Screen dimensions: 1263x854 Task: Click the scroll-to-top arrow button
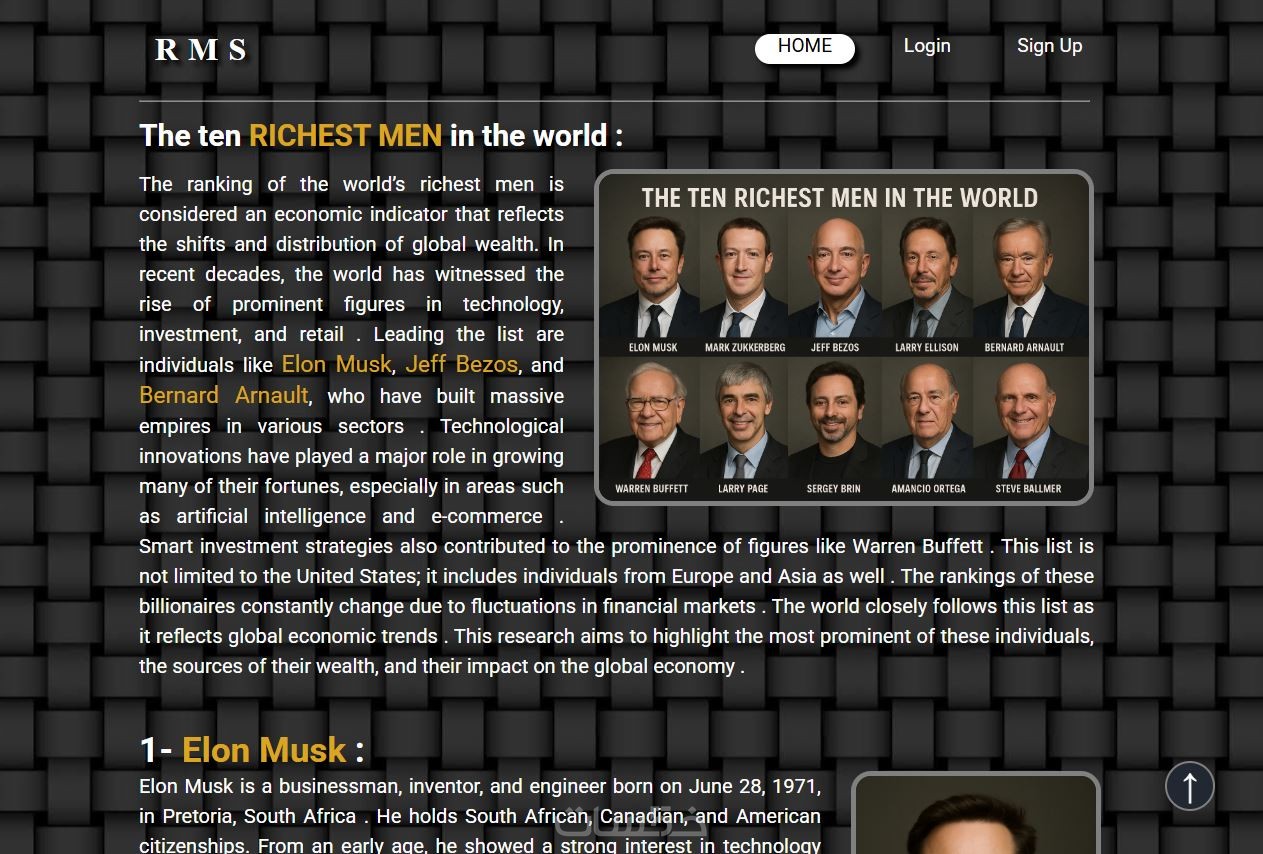1189,786
